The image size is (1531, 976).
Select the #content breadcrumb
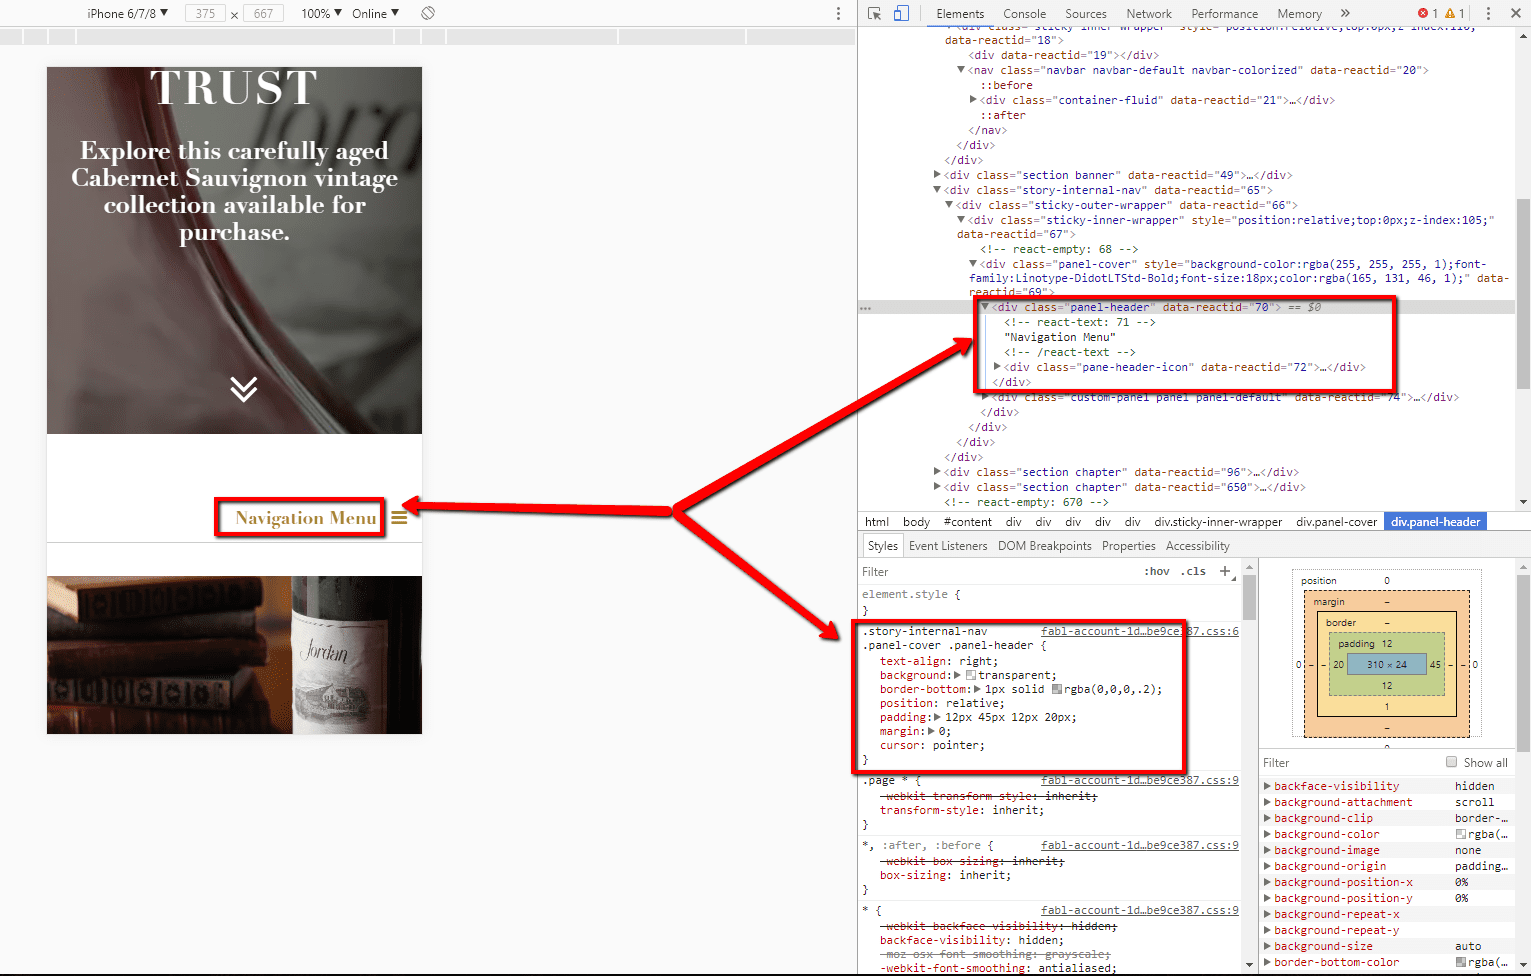pos(967,522)
